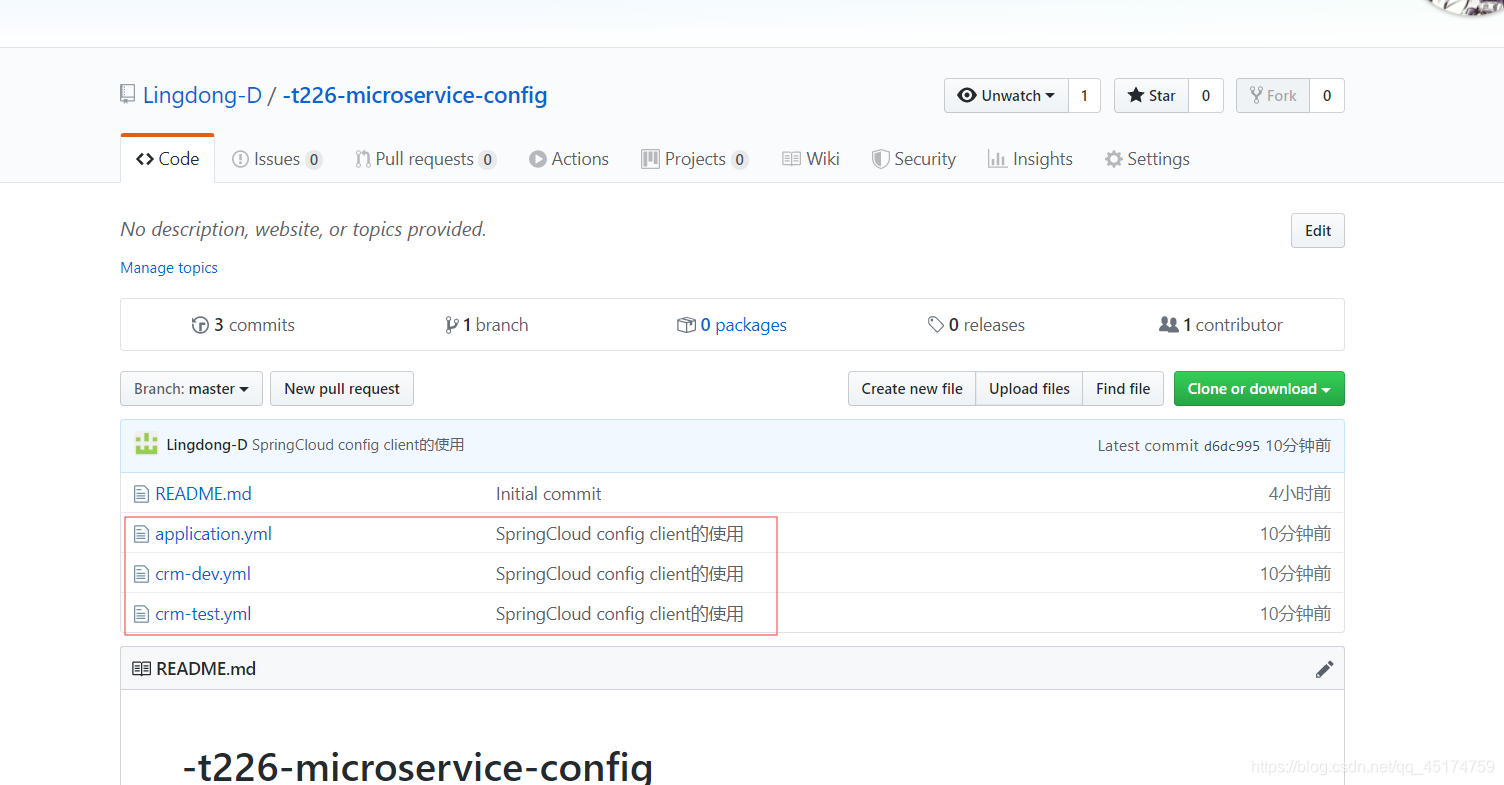Click the file icon beside crm-dev.yml
The width and height of the screenshot is (1504, 785).
pyautogui.click(x=141, y=574)
